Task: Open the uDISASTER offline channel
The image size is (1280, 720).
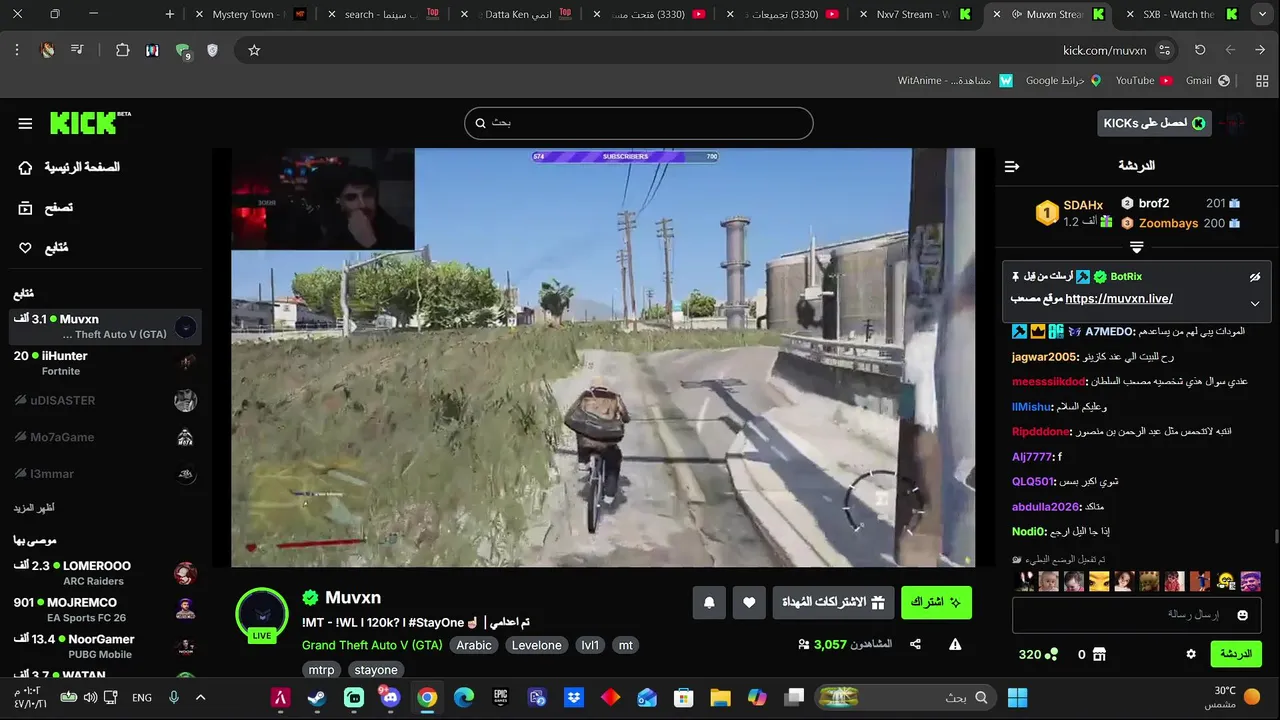Action: 105,400
